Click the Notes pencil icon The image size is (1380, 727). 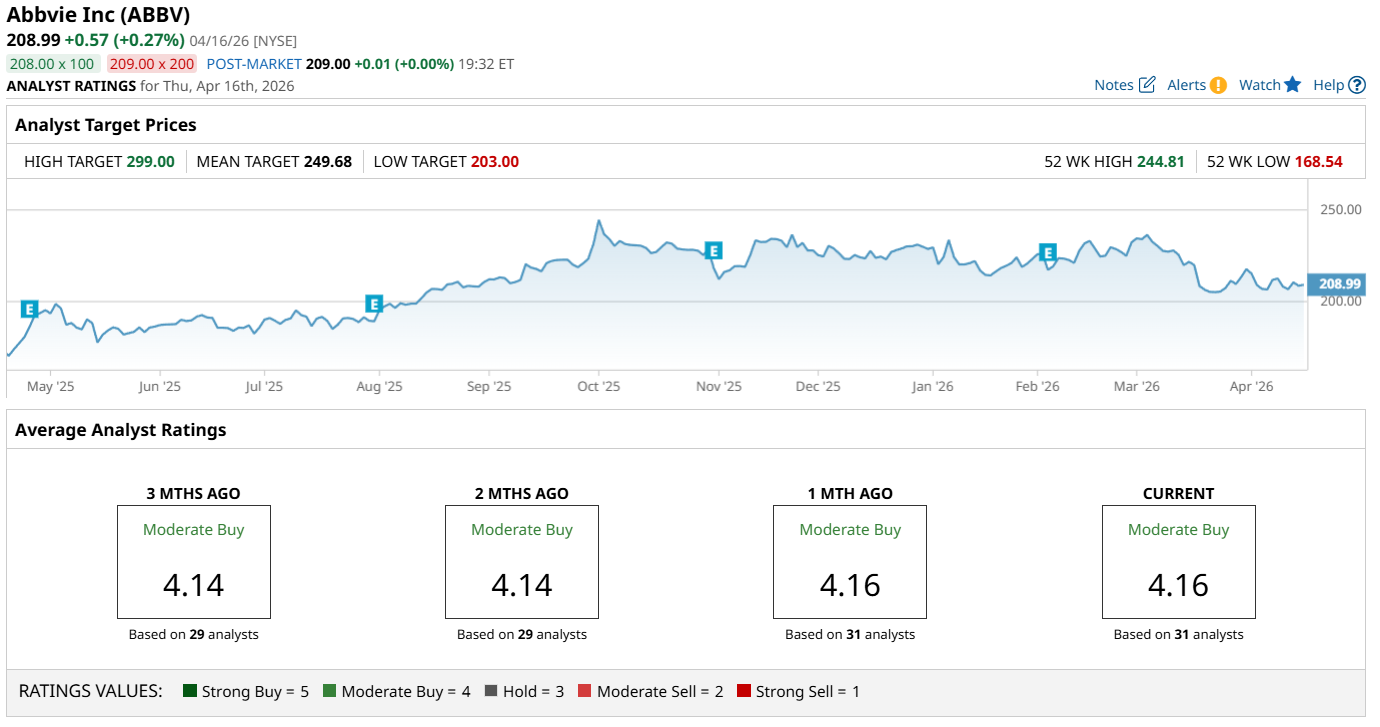coord(1147,85)
